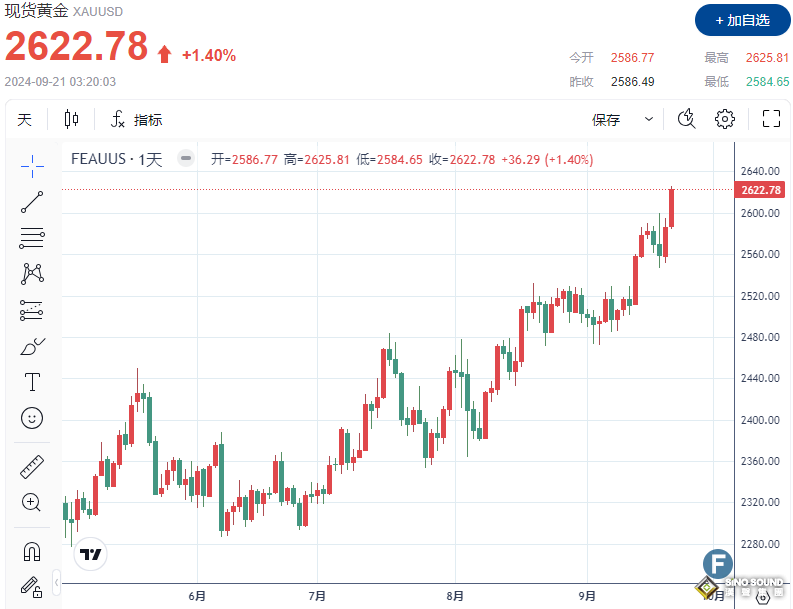The image size is (793, 609).
Task: Open the 天 timeframe interval dropdown
Action: (25, 120)
